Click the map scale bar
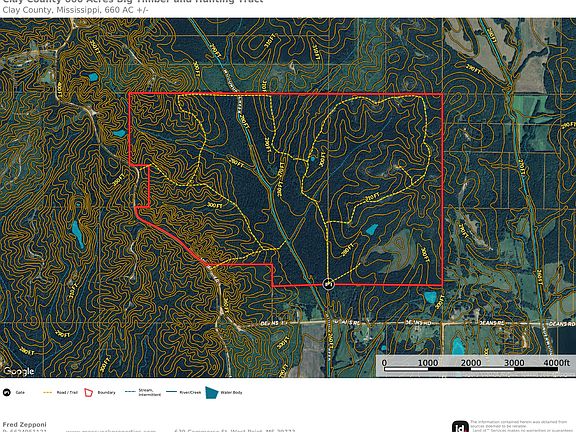Viewport: 576px width, 432px height. tap(475, 366)
